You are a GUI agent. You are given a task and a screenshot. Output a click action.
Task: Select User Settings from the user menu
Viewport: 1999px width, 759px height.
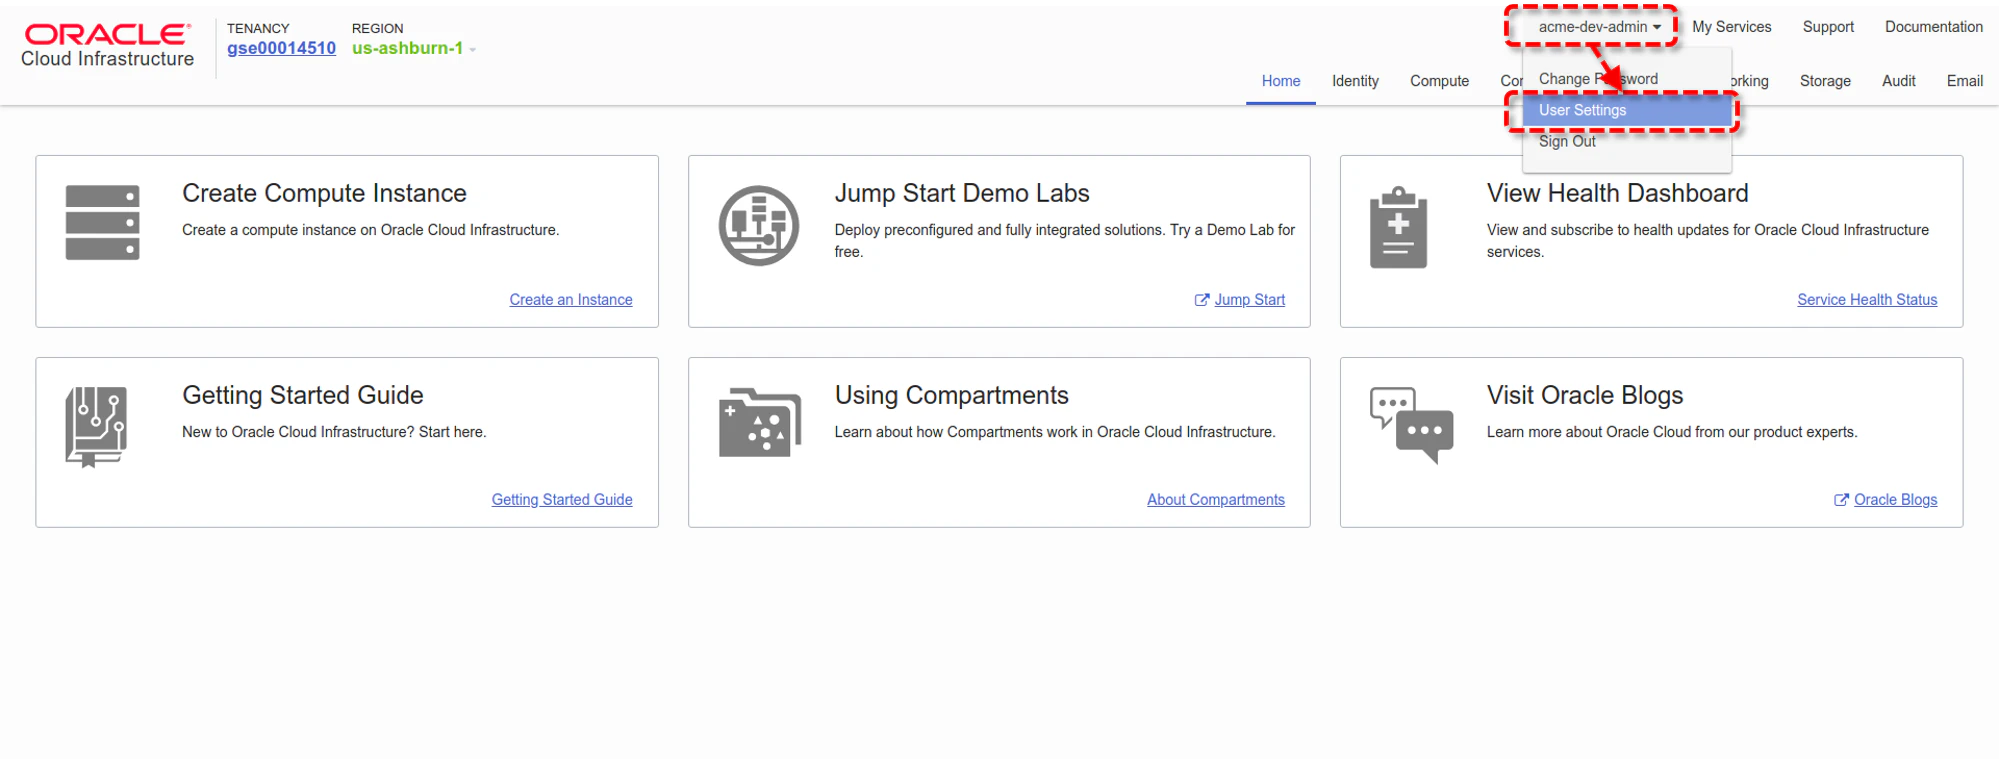point(1627,110)
